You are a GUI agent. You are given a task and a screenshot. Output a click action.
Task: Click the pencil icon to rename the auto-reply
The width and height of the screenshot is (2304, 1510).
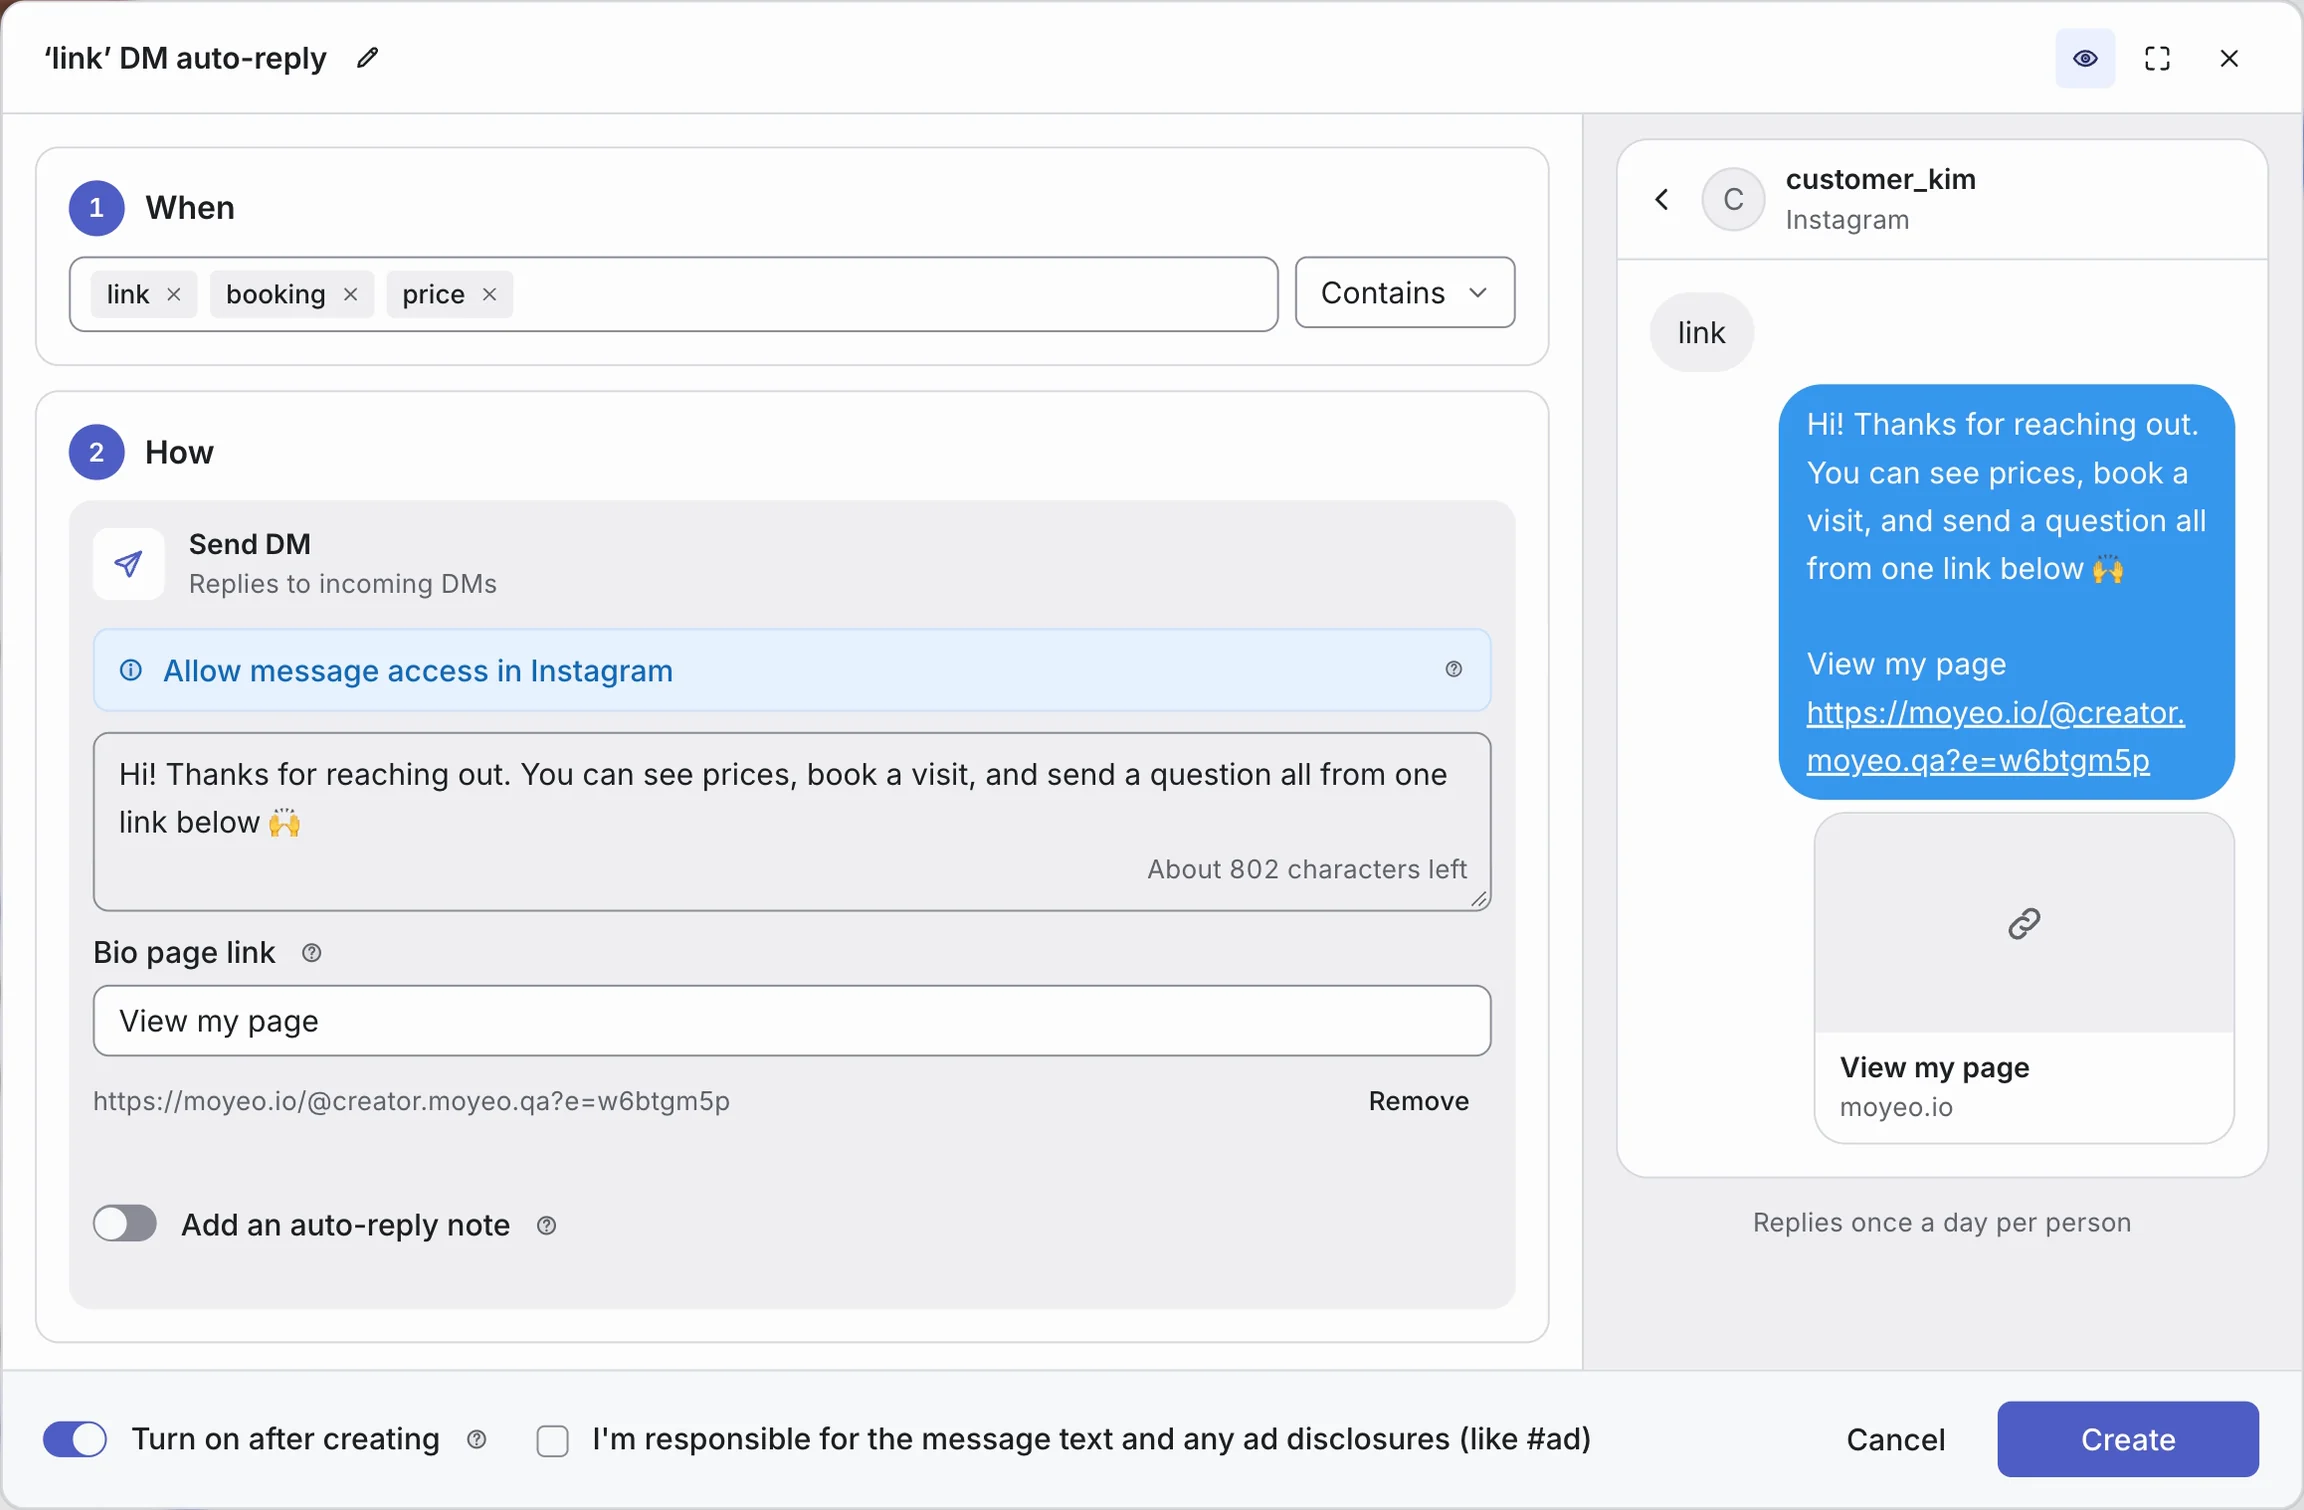pyautogui.click(x=368, y=58)
